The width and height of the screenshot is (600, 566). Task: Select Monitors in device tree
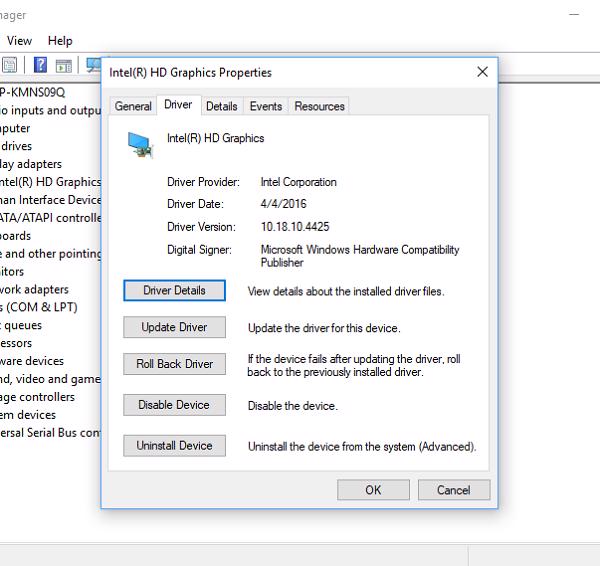12,272
